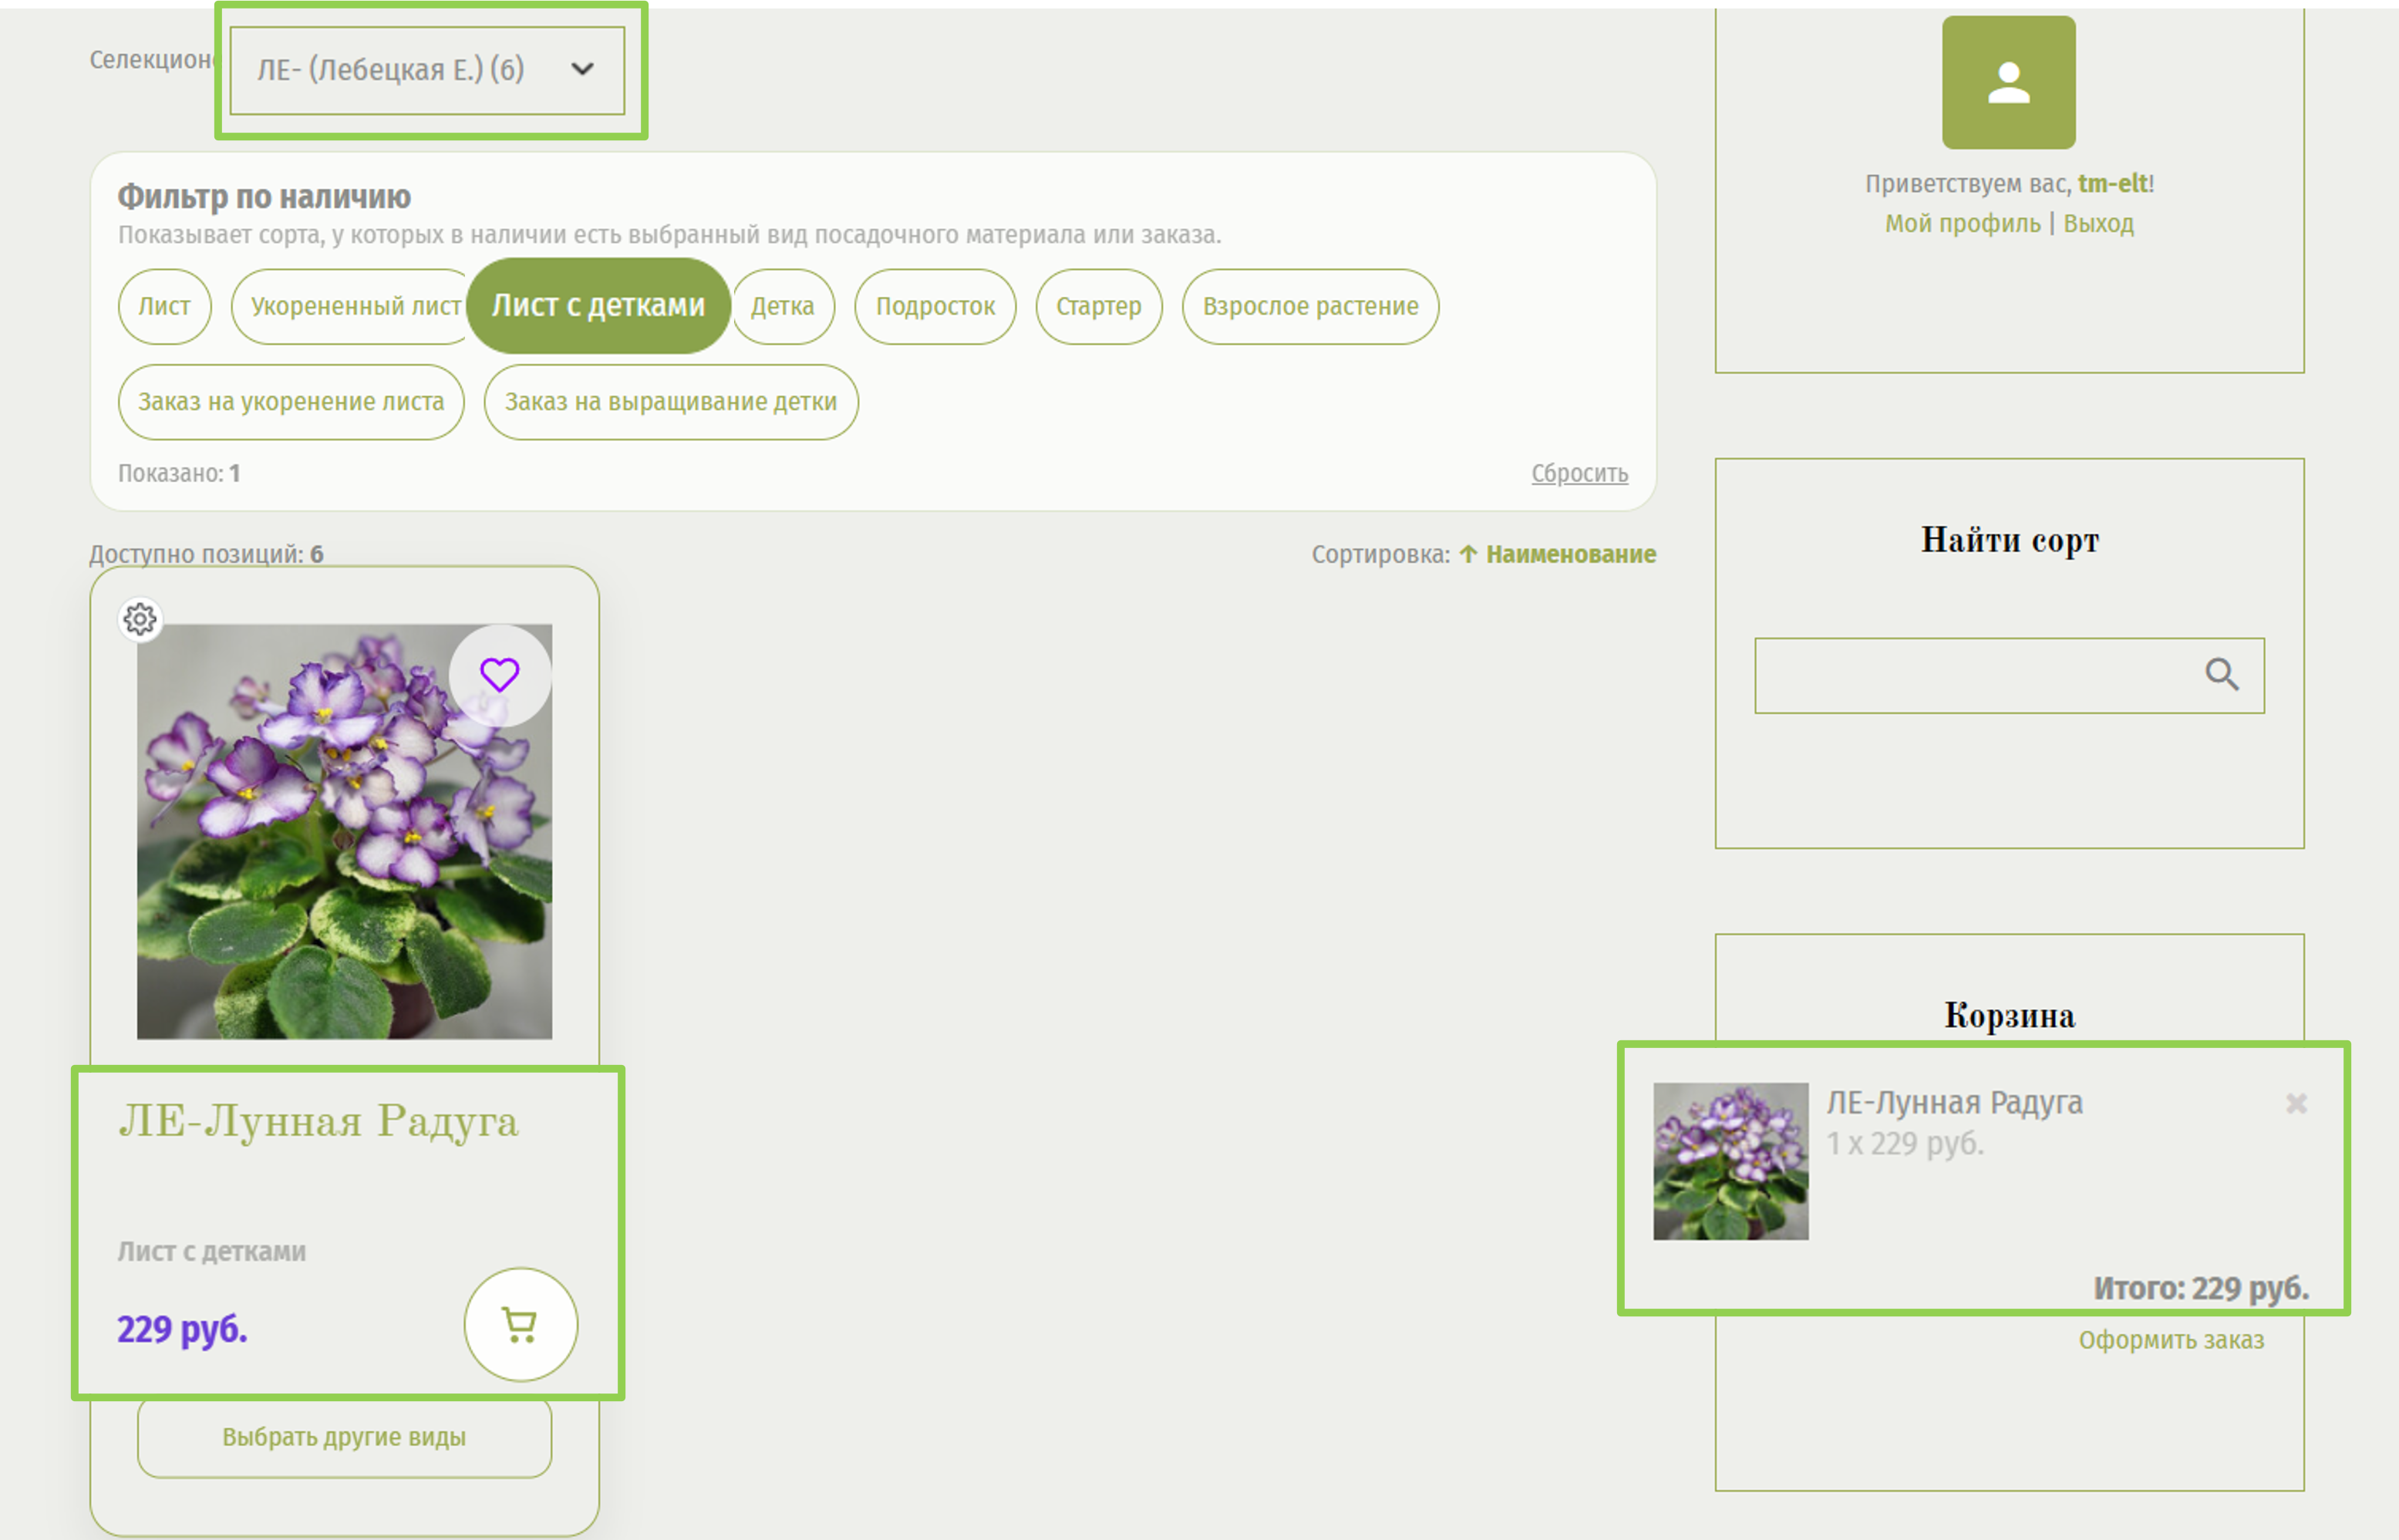Screen dimensions: 2399x1540
Task: Select the Подросток filter chip
Action: pyautogui.click(x=935, y=306)
